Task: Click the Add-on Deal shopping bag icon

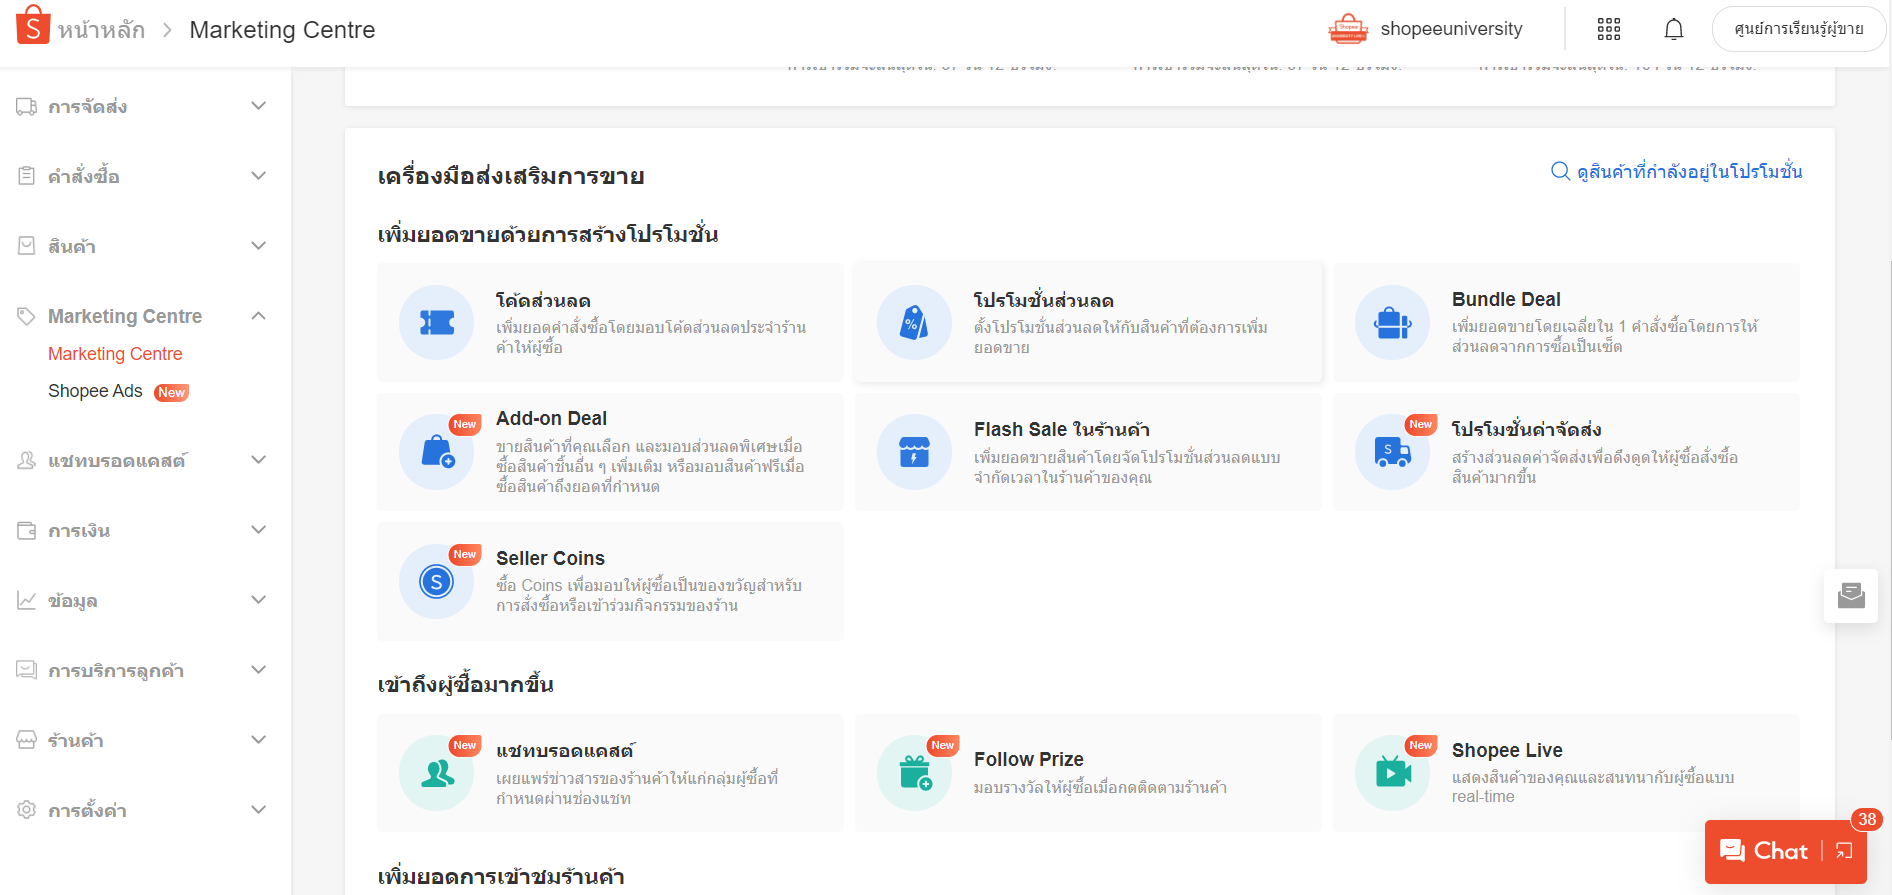Action: tap(437, 452)
